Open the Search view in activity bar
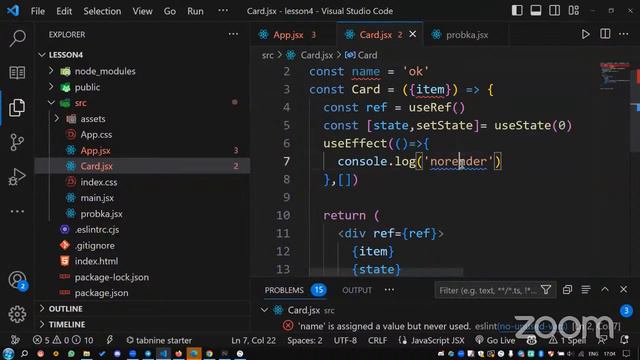 (x=17, y=38)
